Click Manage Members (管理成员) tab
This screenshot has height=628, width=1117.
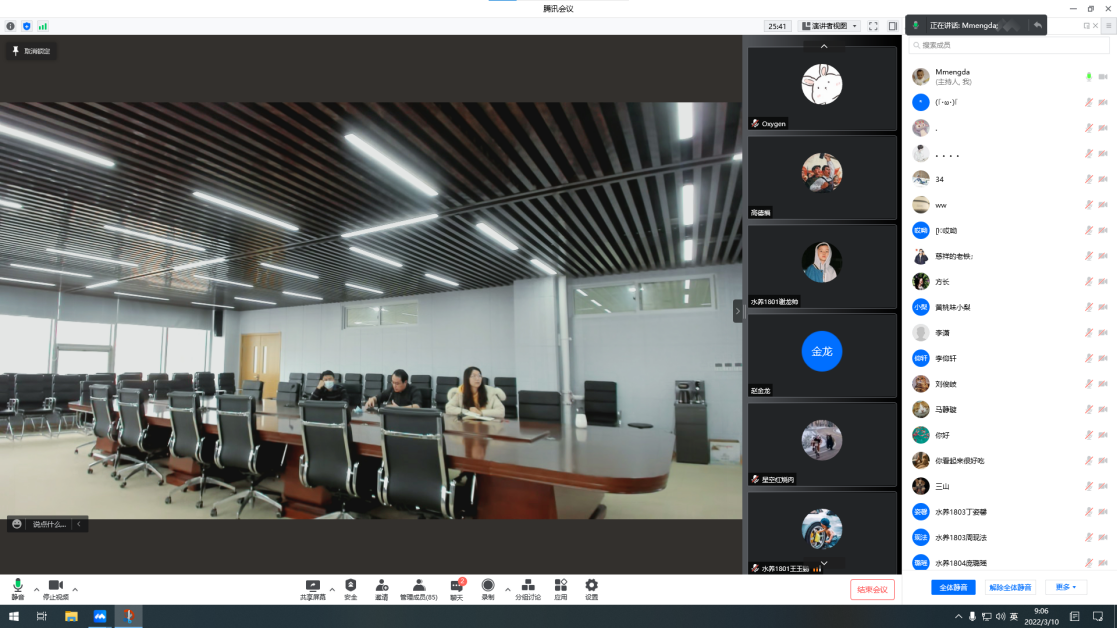tap(418, 589)
